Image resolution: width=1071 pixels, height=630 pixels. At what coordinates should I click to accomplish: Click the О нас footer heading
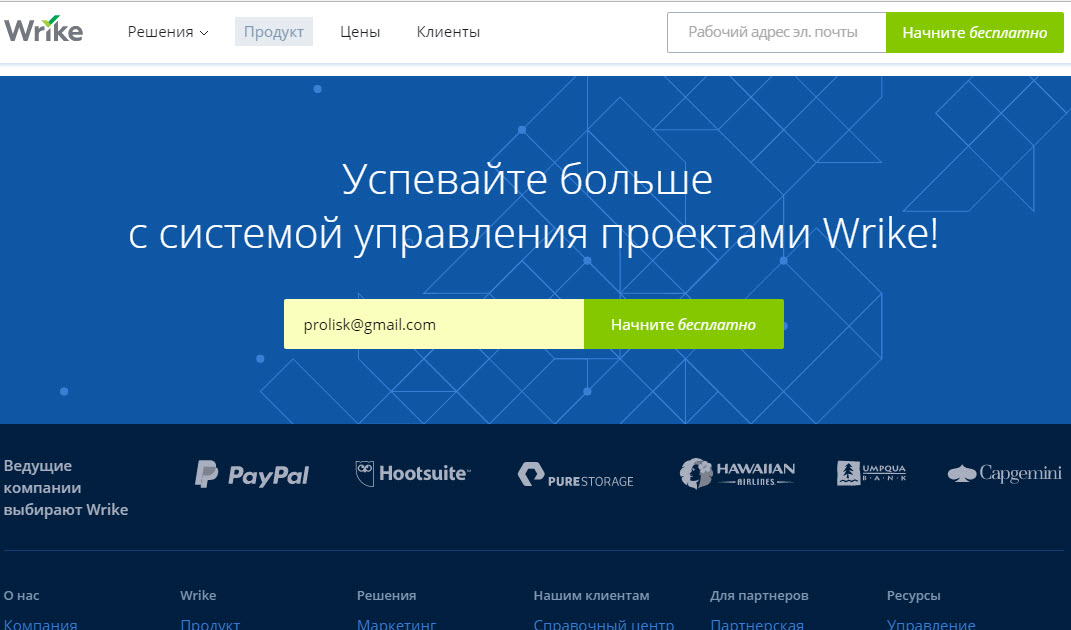tap(21, 595)
